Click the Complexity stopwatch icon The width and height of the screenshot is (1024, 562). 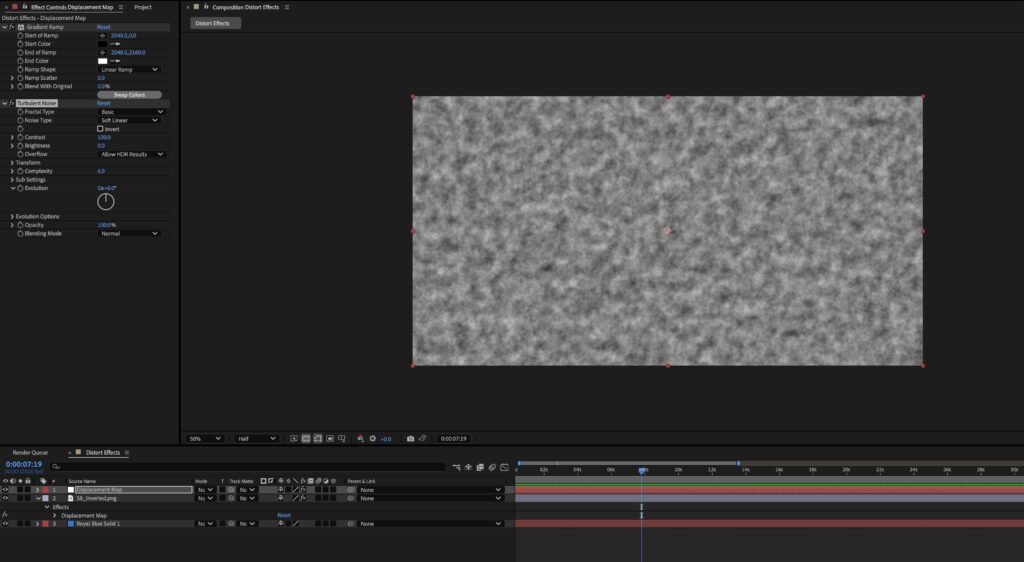[x=20, y=171]
